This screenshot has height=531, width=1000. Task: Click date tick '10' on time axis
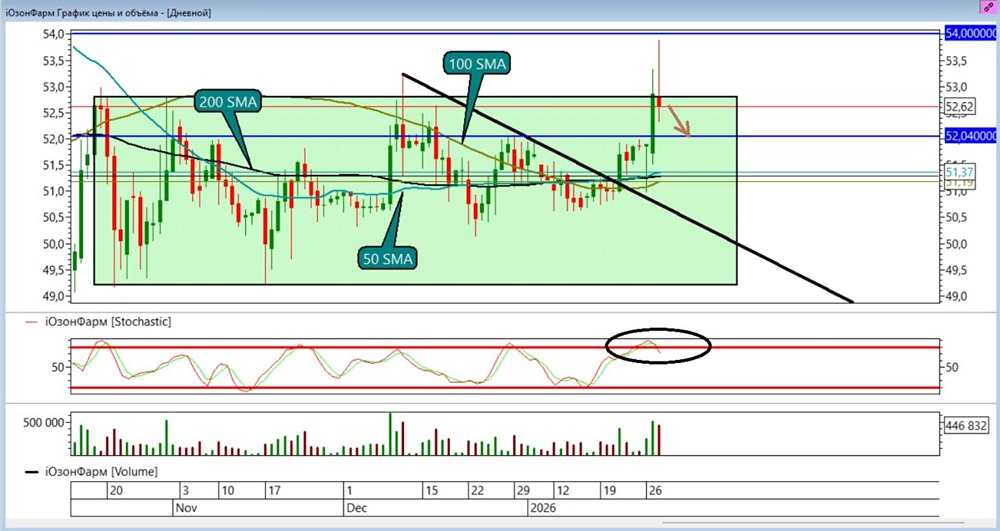point(228,491)
